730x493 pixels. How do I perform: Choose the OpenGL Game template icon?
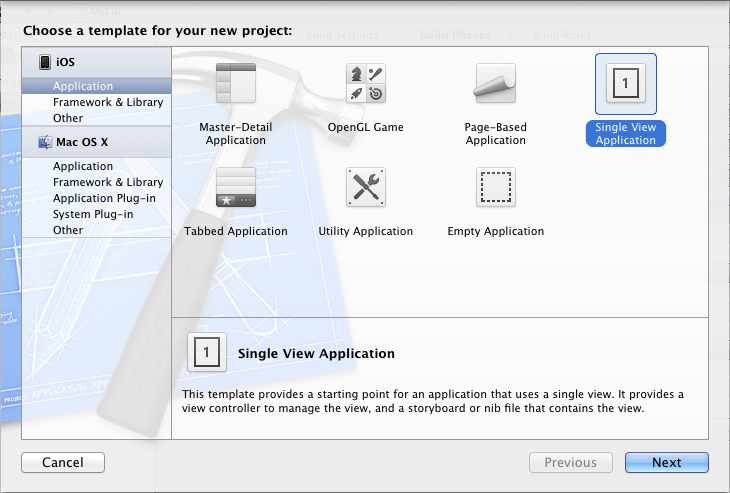tap(365, 83)
